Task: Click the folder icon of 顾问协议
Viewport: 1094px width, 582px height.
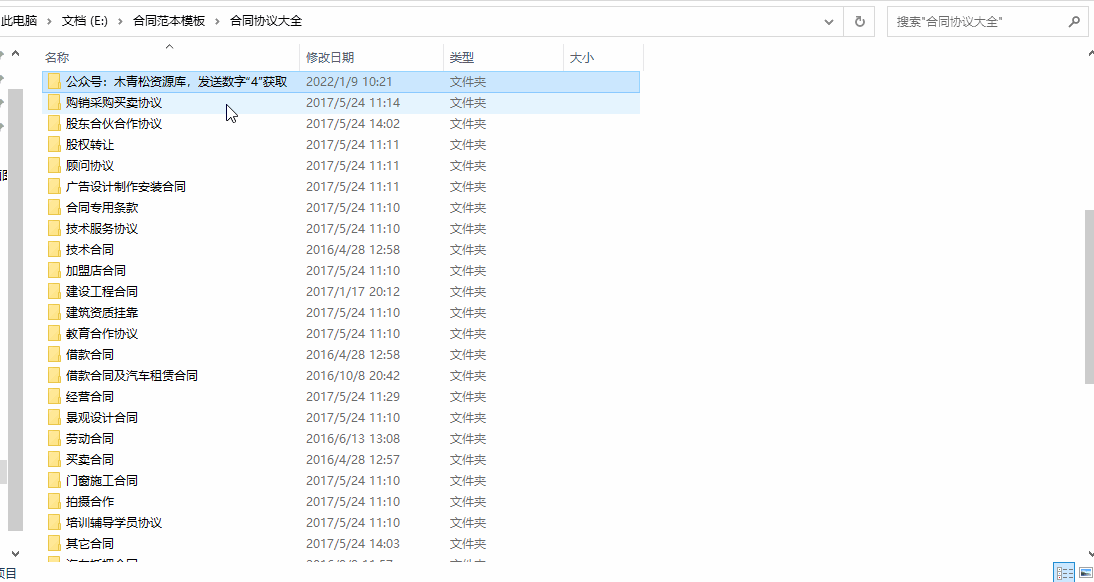Action: point(54,165)
